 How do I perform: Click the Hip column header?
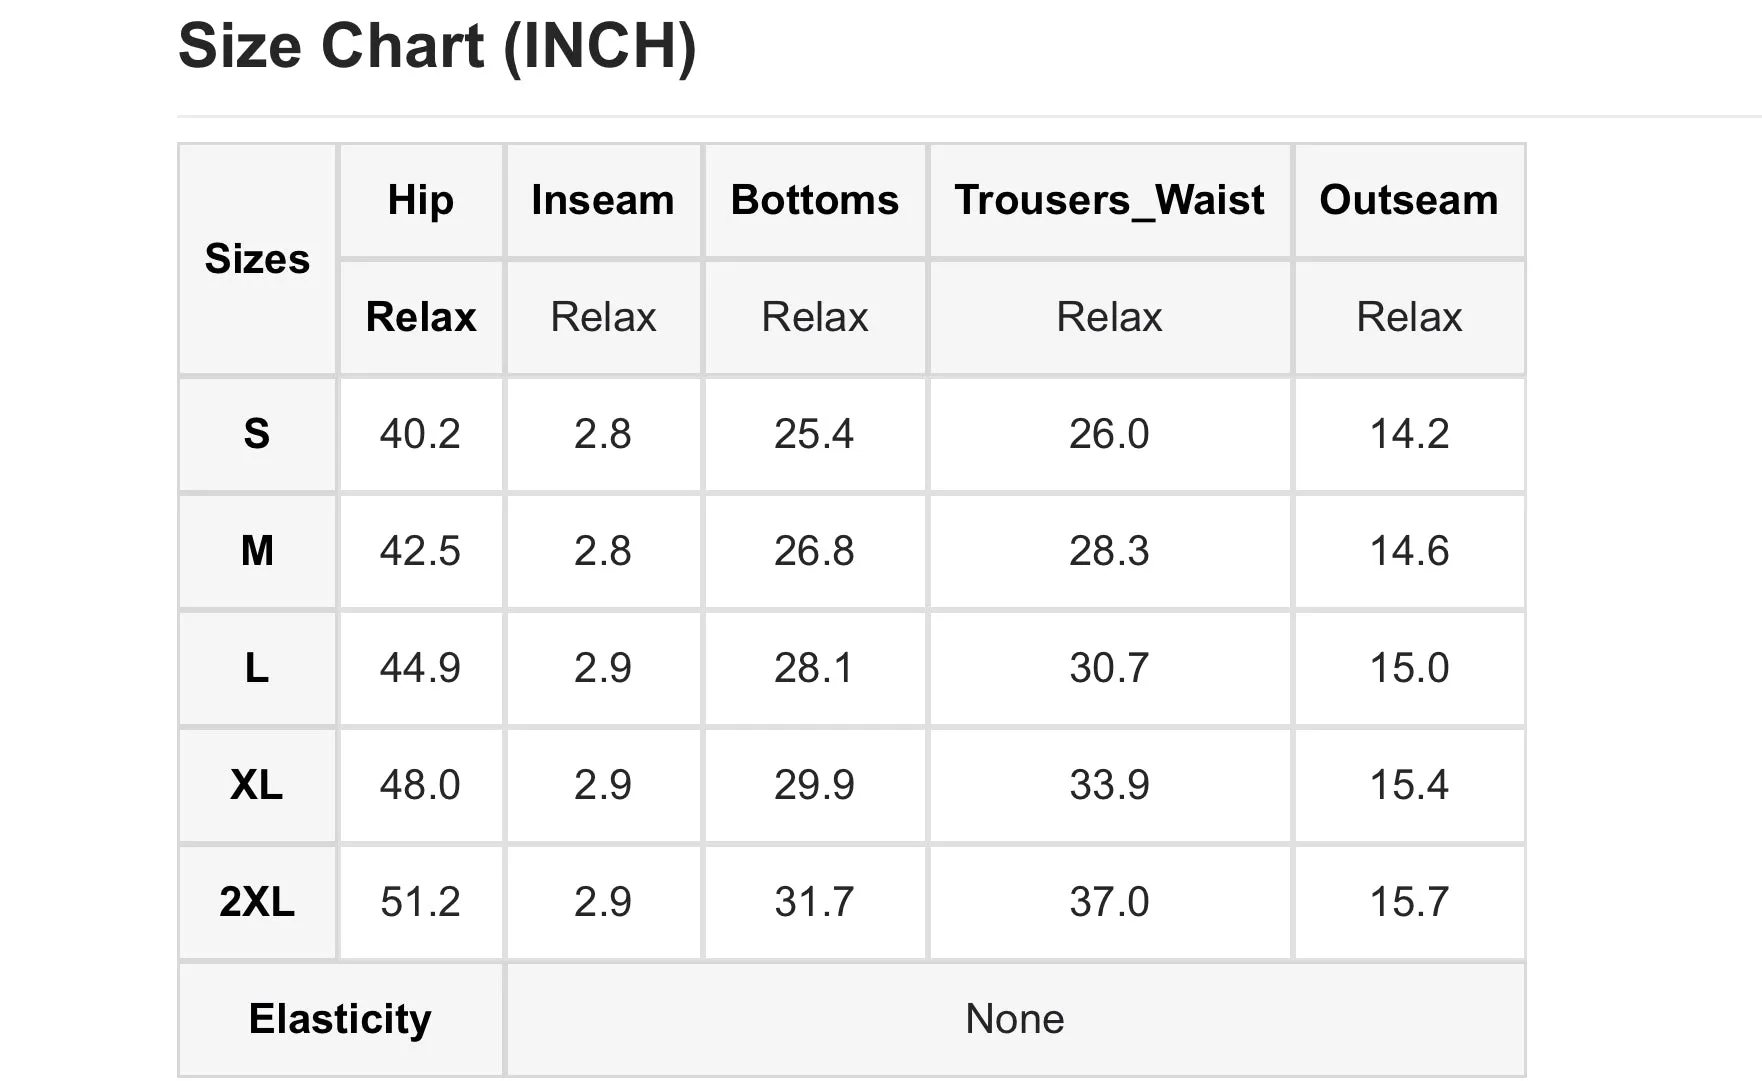point(421,200)
